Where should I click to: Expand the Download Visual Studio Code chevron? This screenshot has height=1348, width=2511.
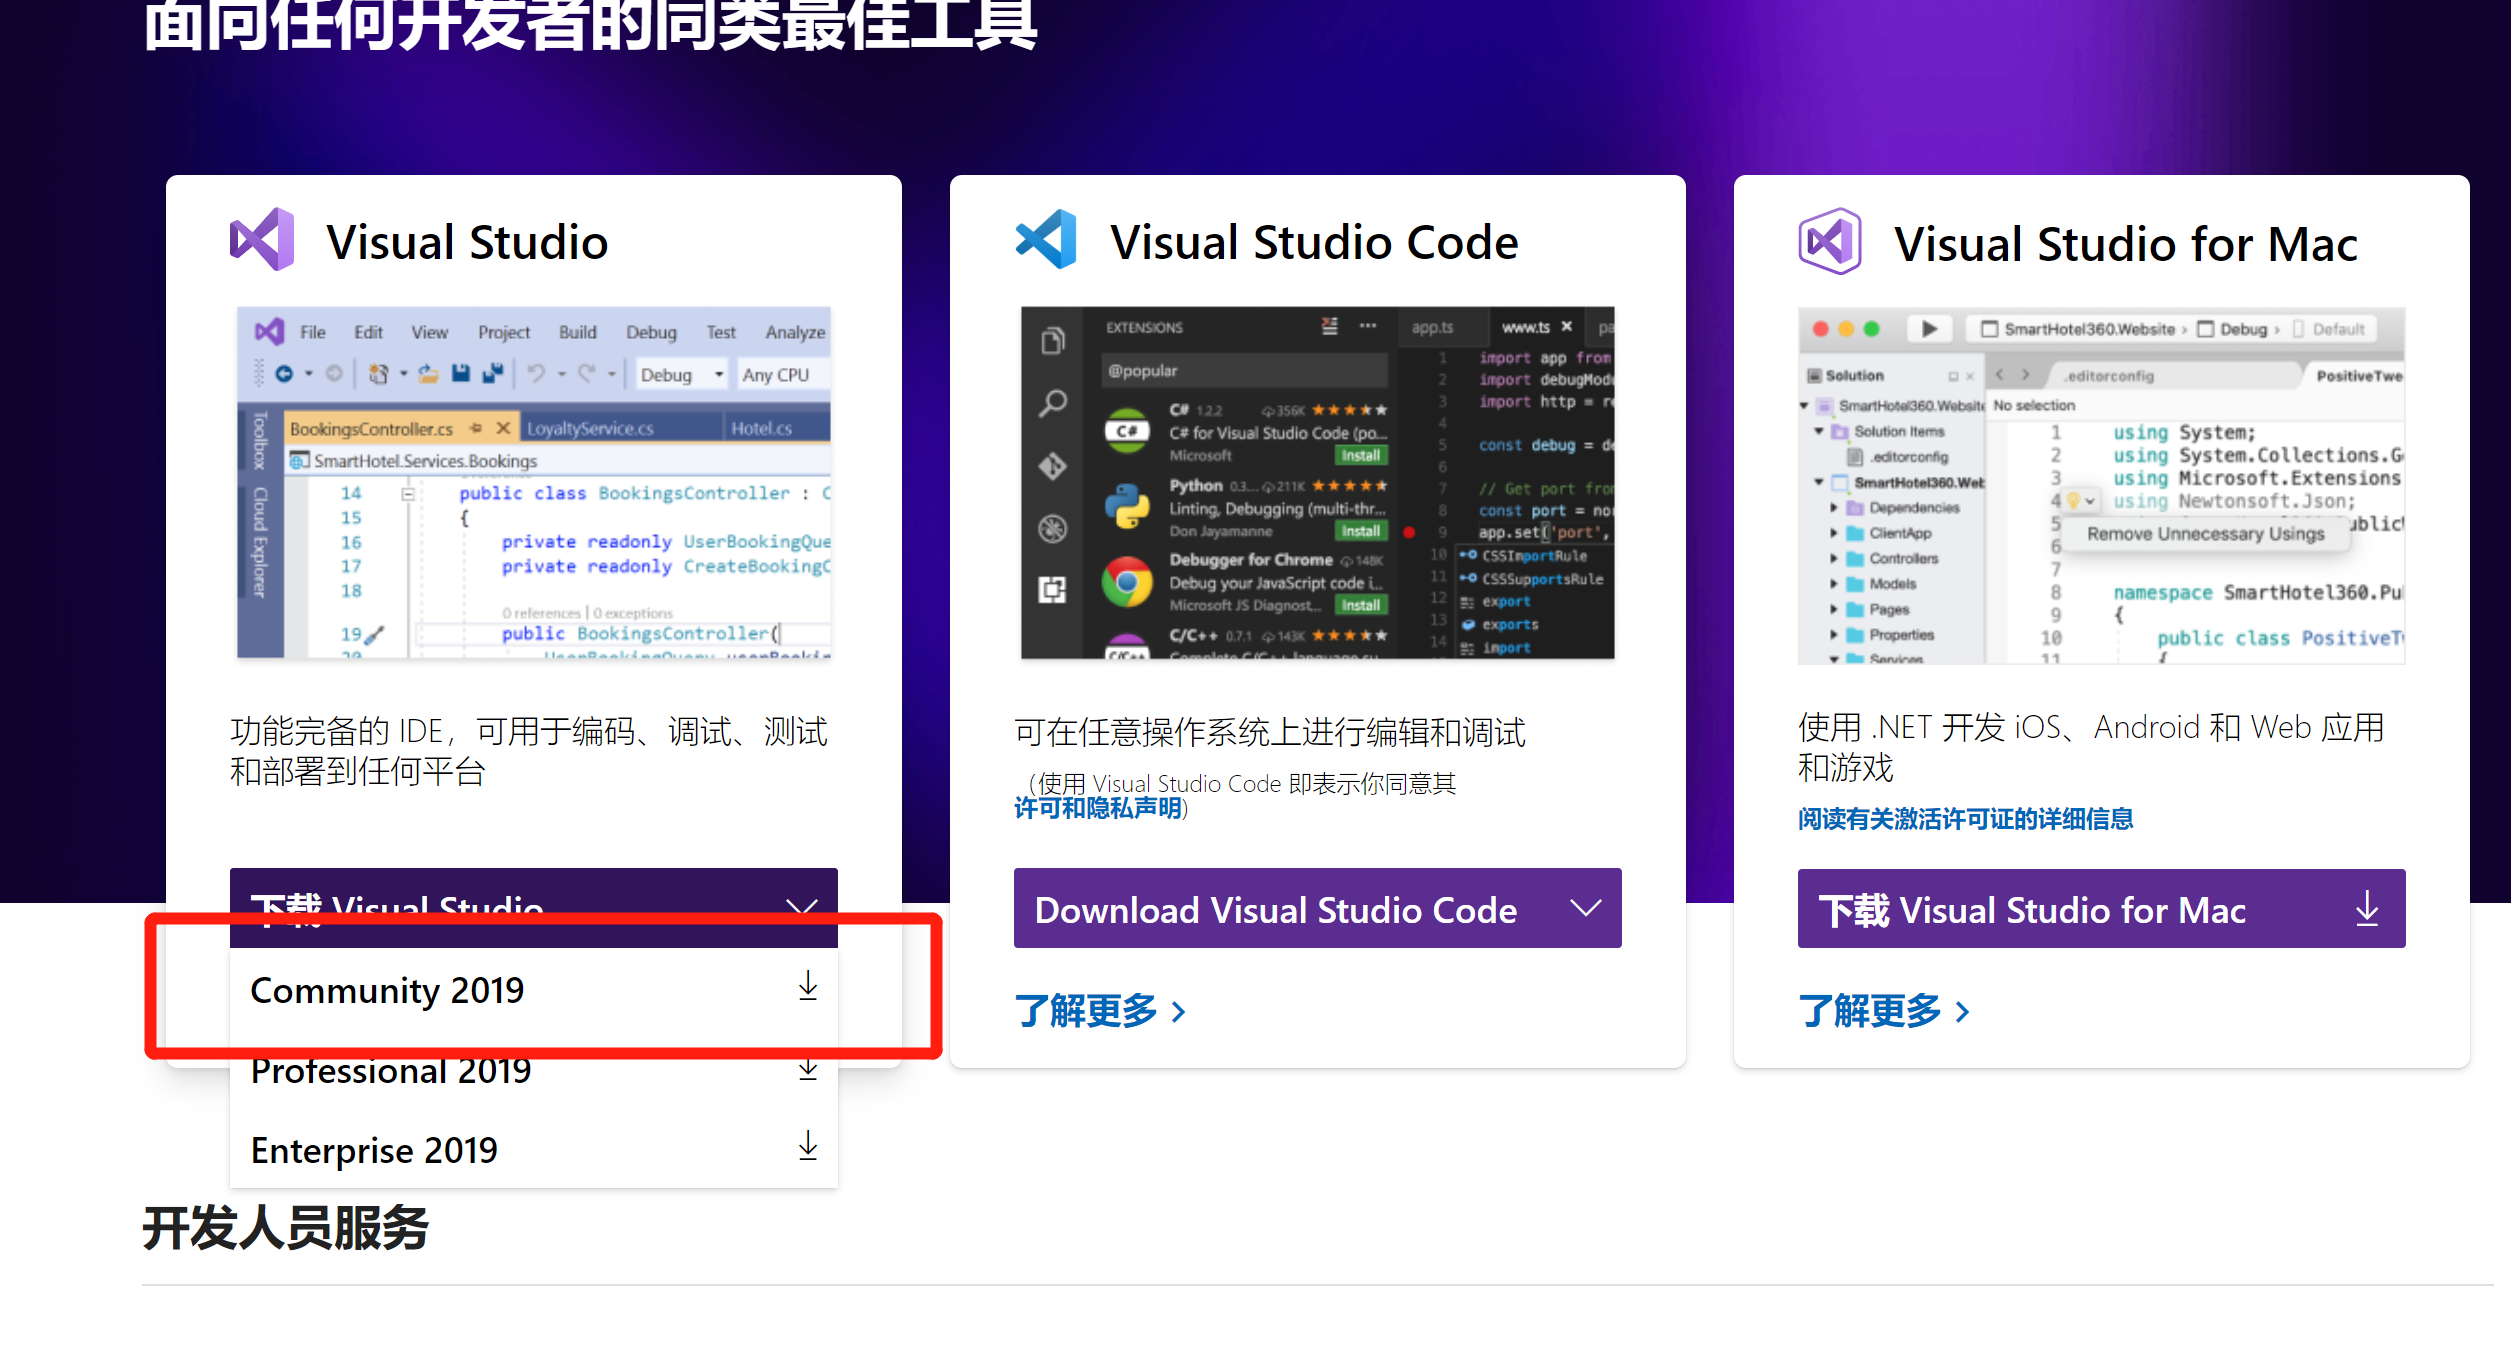click(1585, 908)
